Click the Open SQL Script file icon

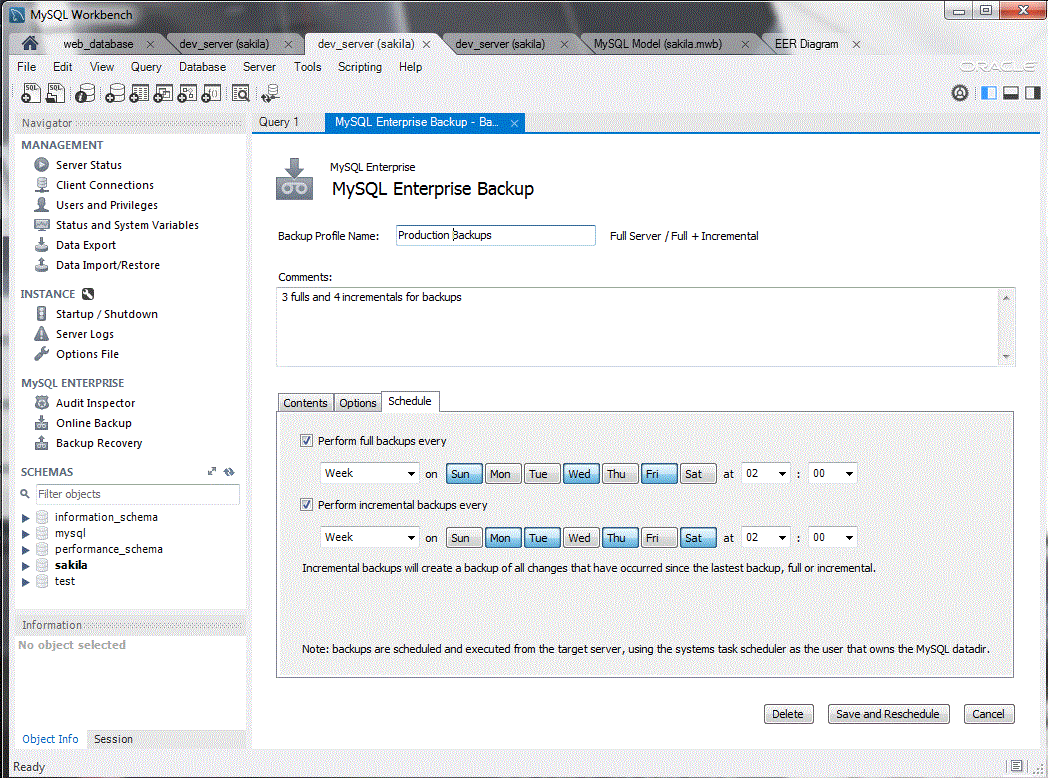(x=56, y=92)
